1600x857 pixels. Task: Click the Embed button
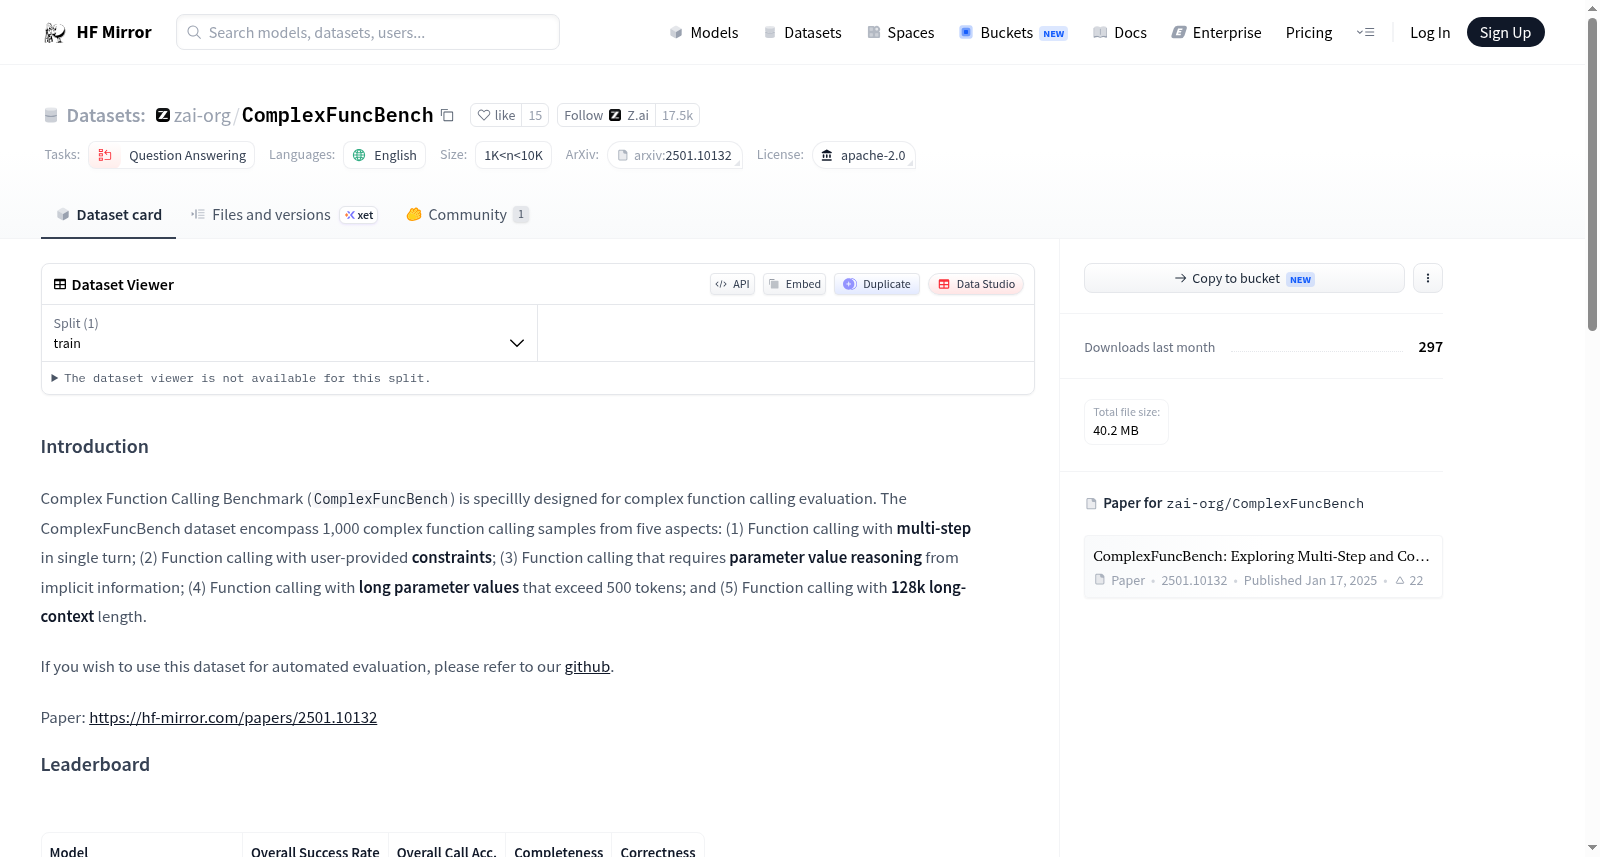[x=794, y=284]
